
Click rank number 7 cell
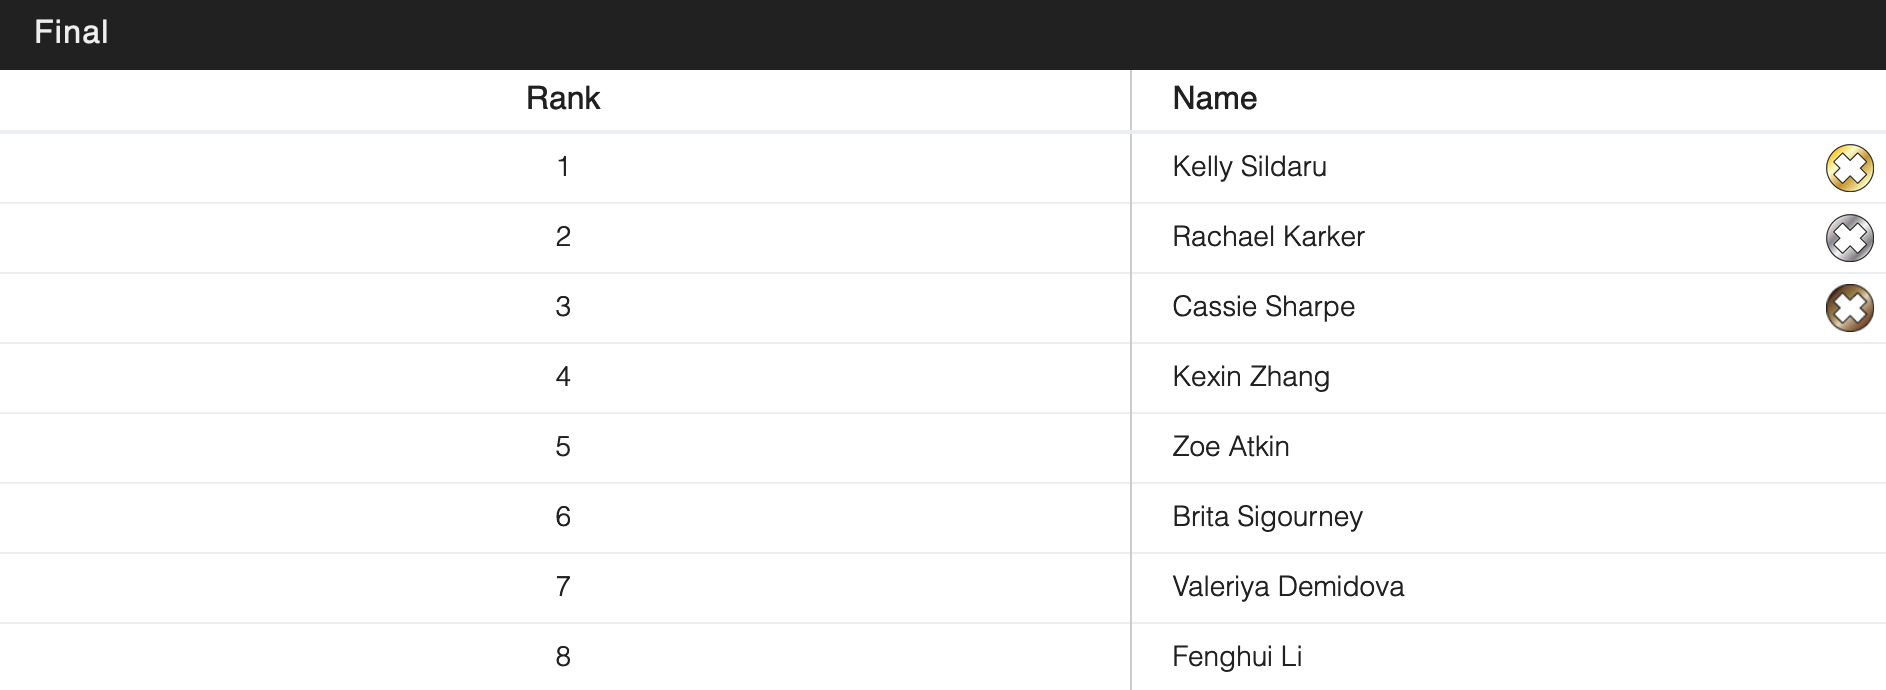tap(563, 587)
